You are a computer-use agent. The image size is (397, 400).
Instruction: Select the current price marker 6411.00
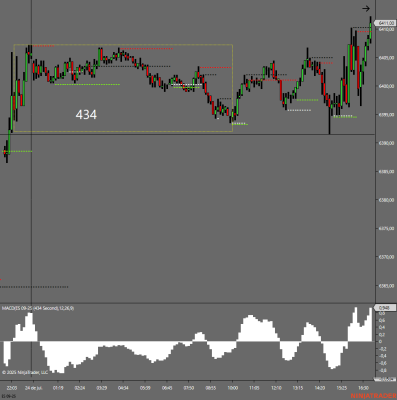(386, 23)
